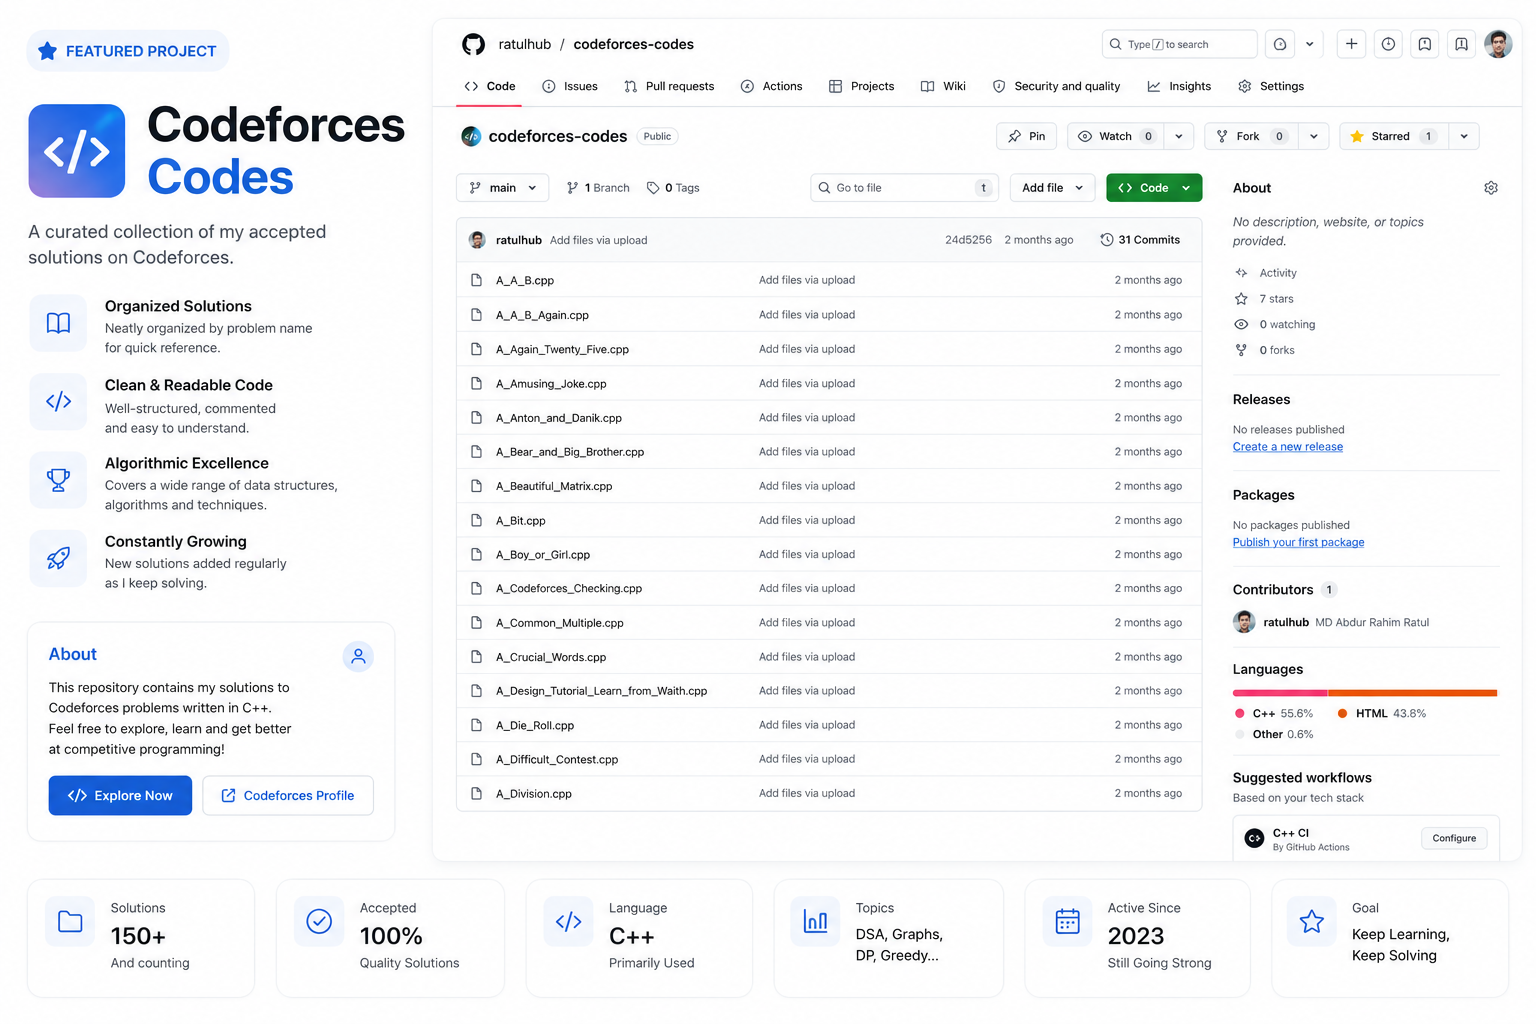View the 31 Commits link

[1140, 240]
